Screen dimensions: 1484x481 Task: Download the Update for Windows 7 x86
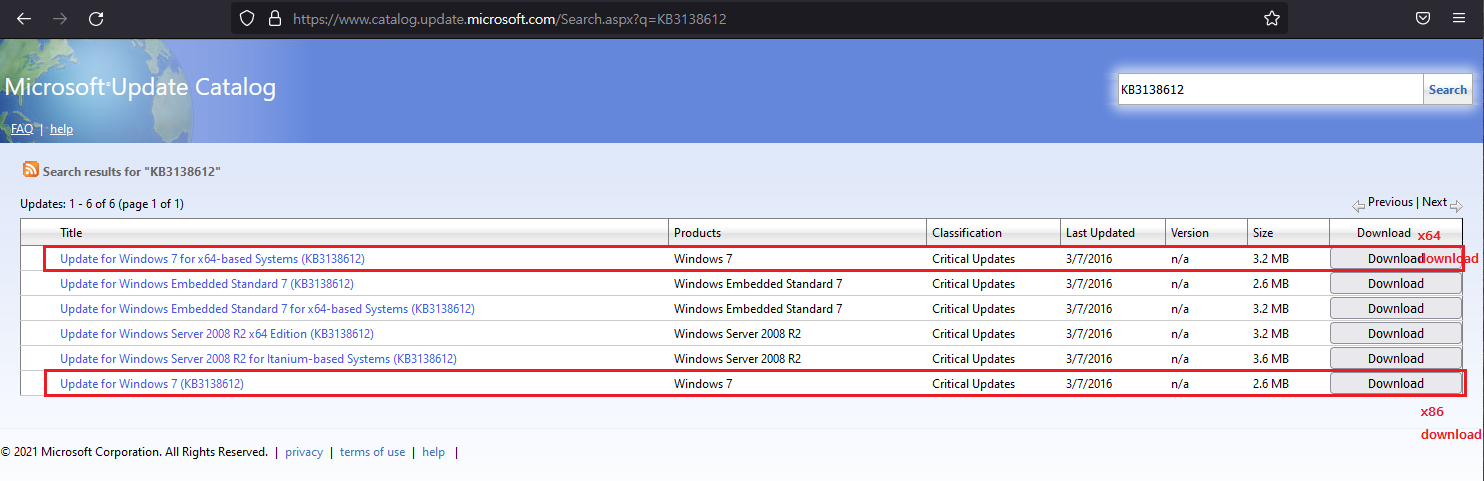point(1395,384)
